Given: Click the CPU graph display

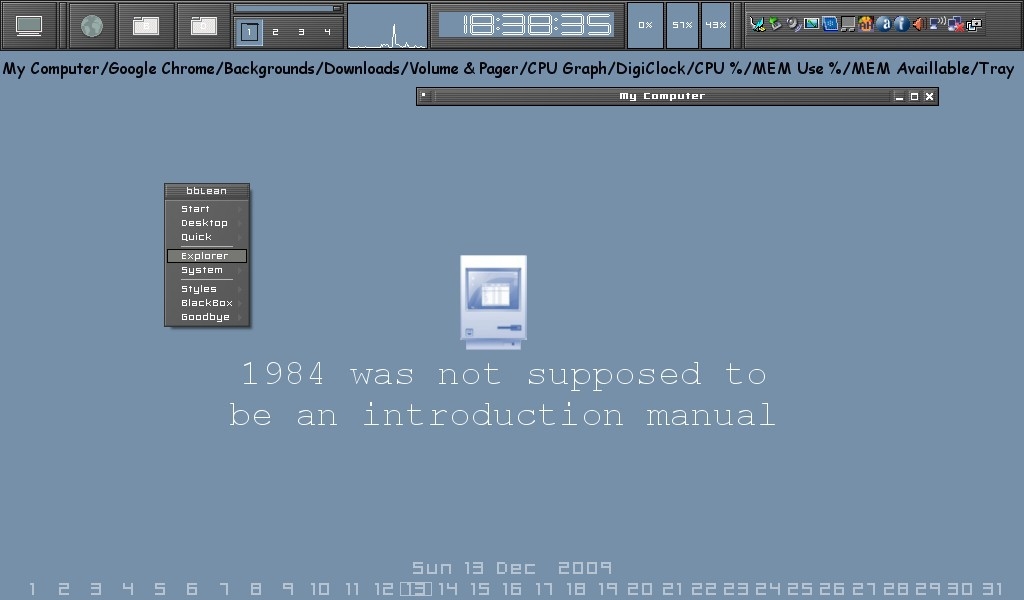Looking at the screenshot, I should [387, 27].
